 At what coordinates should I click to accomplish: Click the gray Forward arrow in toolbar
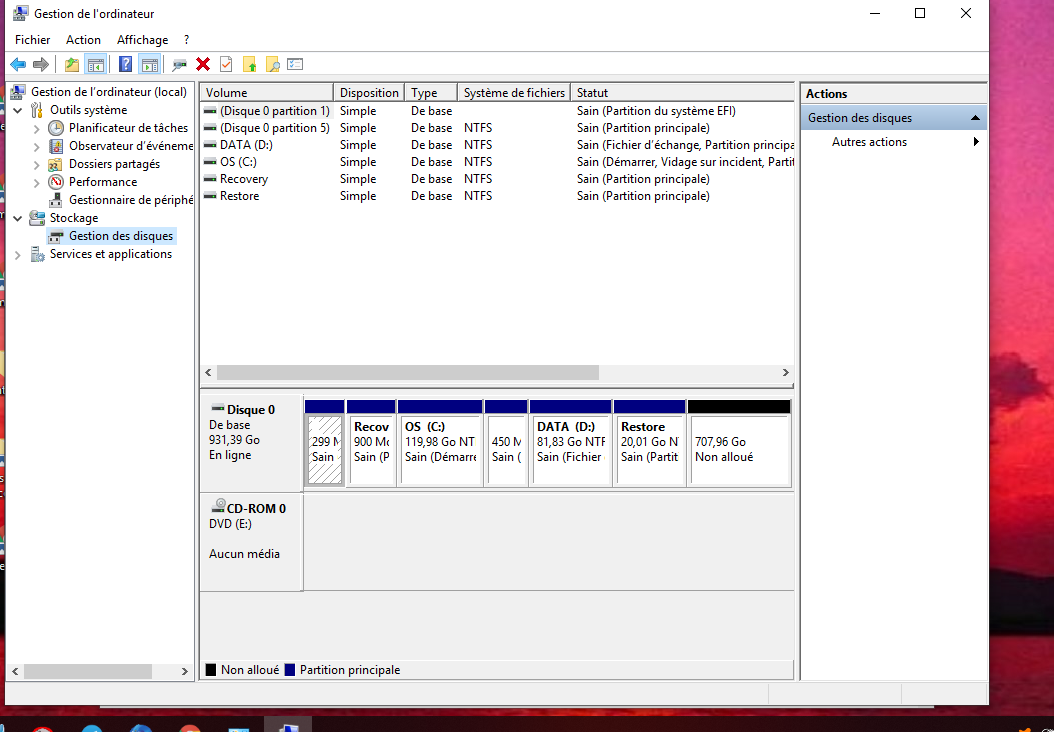click(41, 65)
